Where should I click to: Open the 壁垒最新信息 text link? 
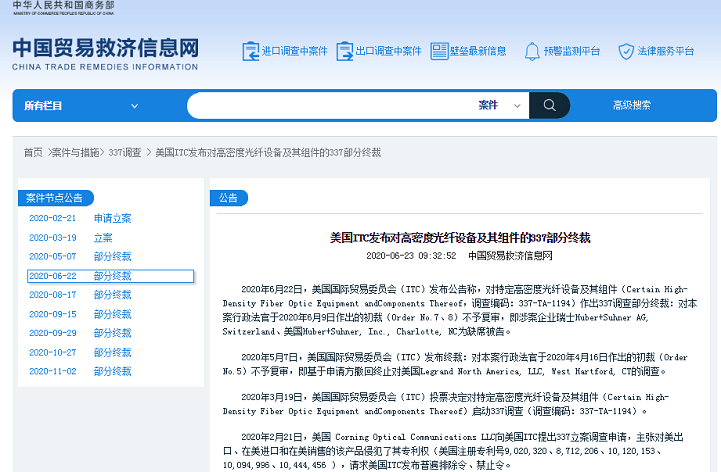[478, 51]
